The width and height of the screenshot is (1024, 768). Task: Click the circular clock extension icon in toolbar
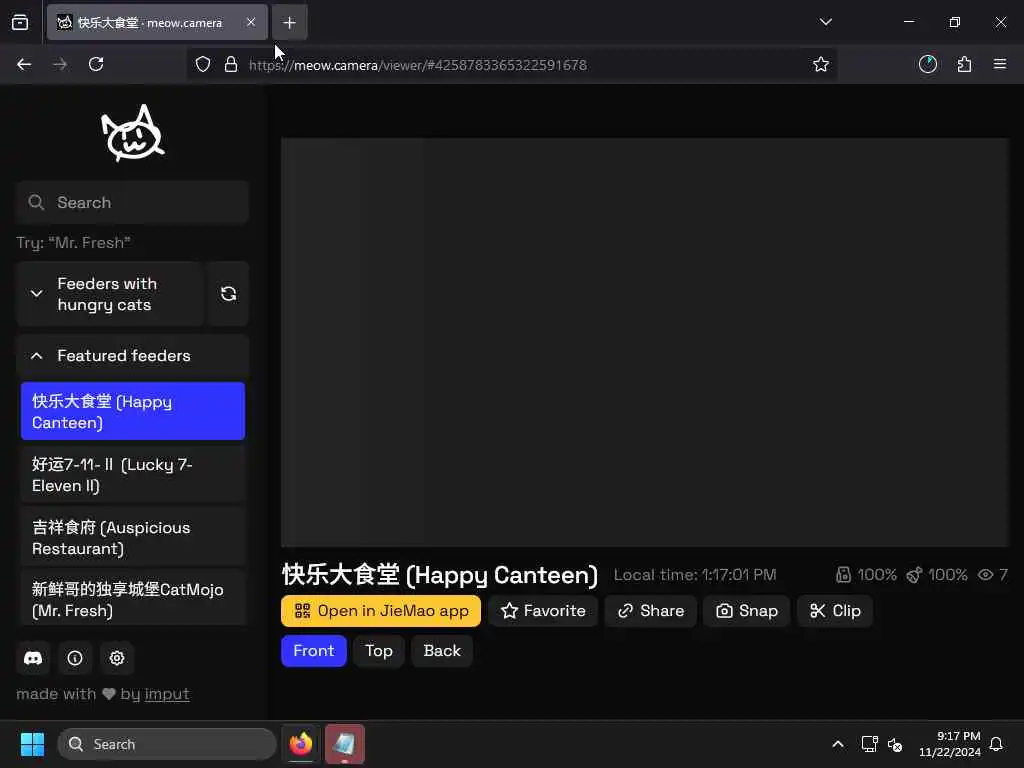[x=928, y=65]
